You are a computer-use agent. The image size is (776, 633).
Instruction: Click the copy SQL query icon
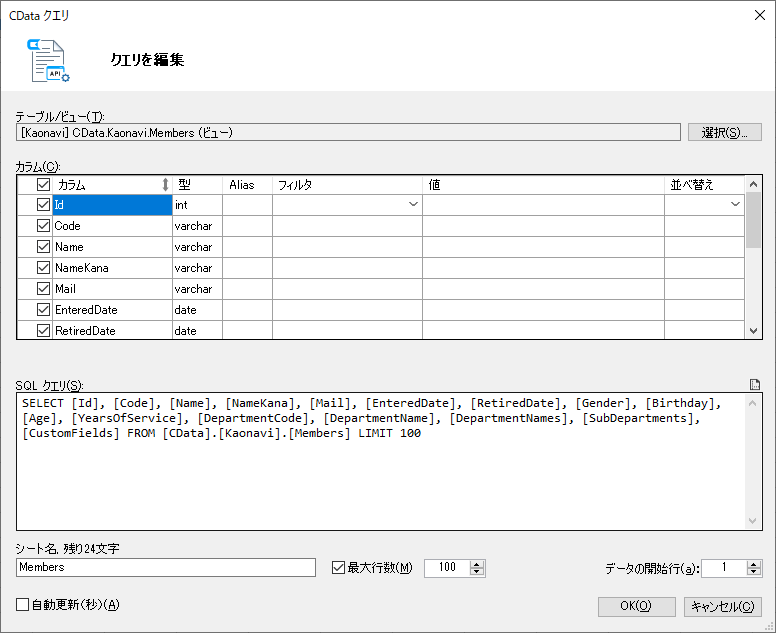coord(755,384)
